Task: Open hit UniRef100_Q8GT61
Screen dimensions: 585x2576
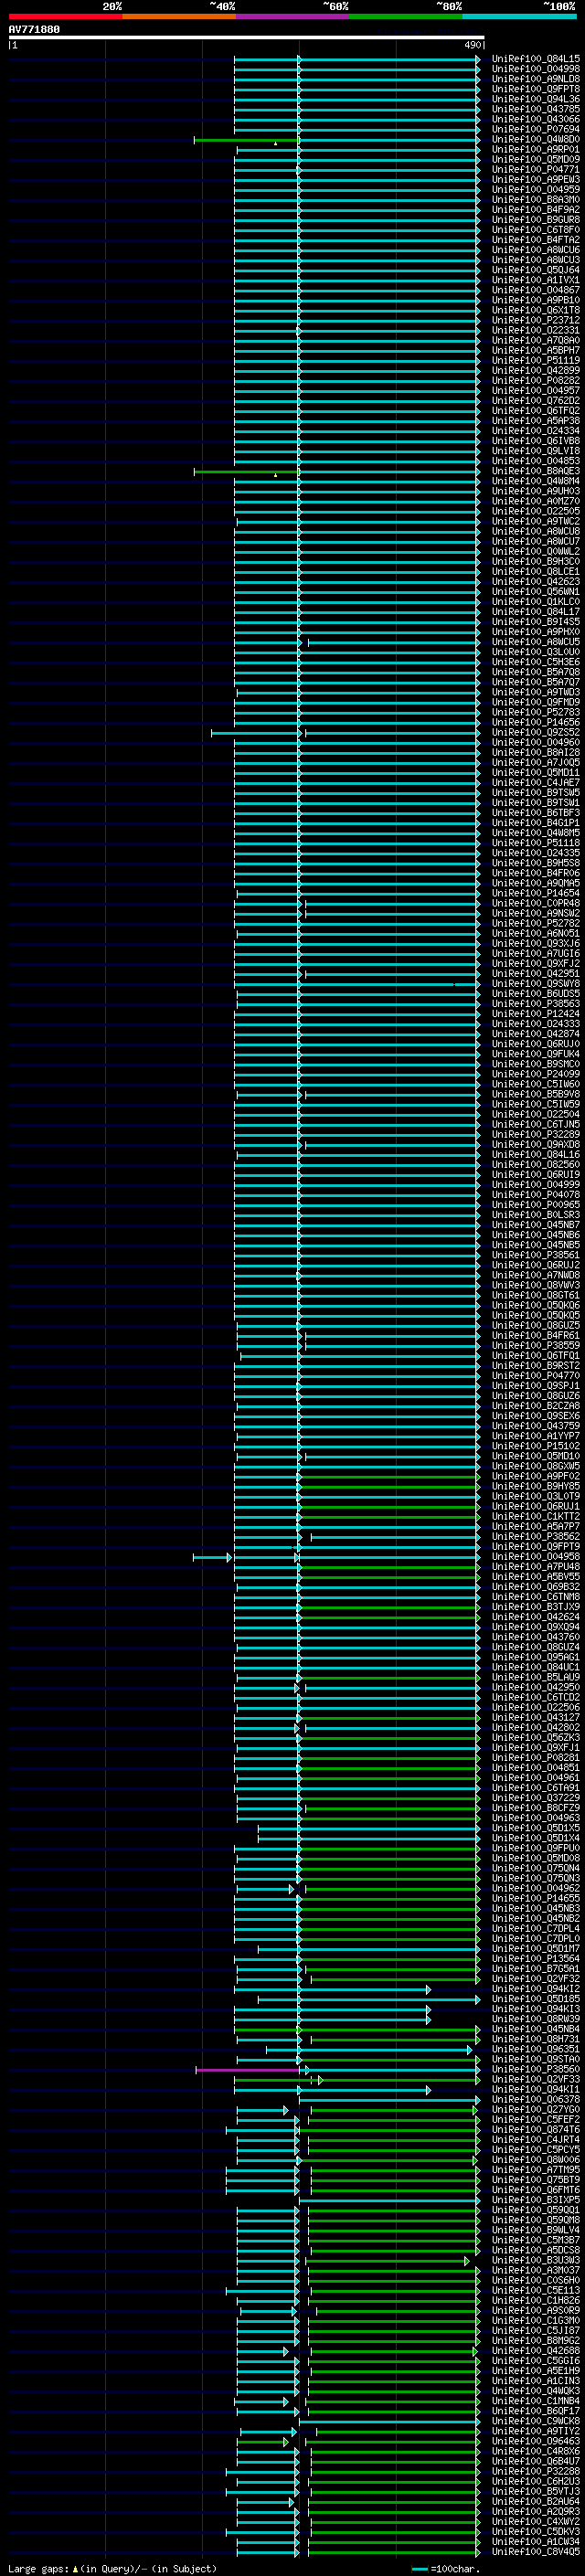Action: (536, 1295)
